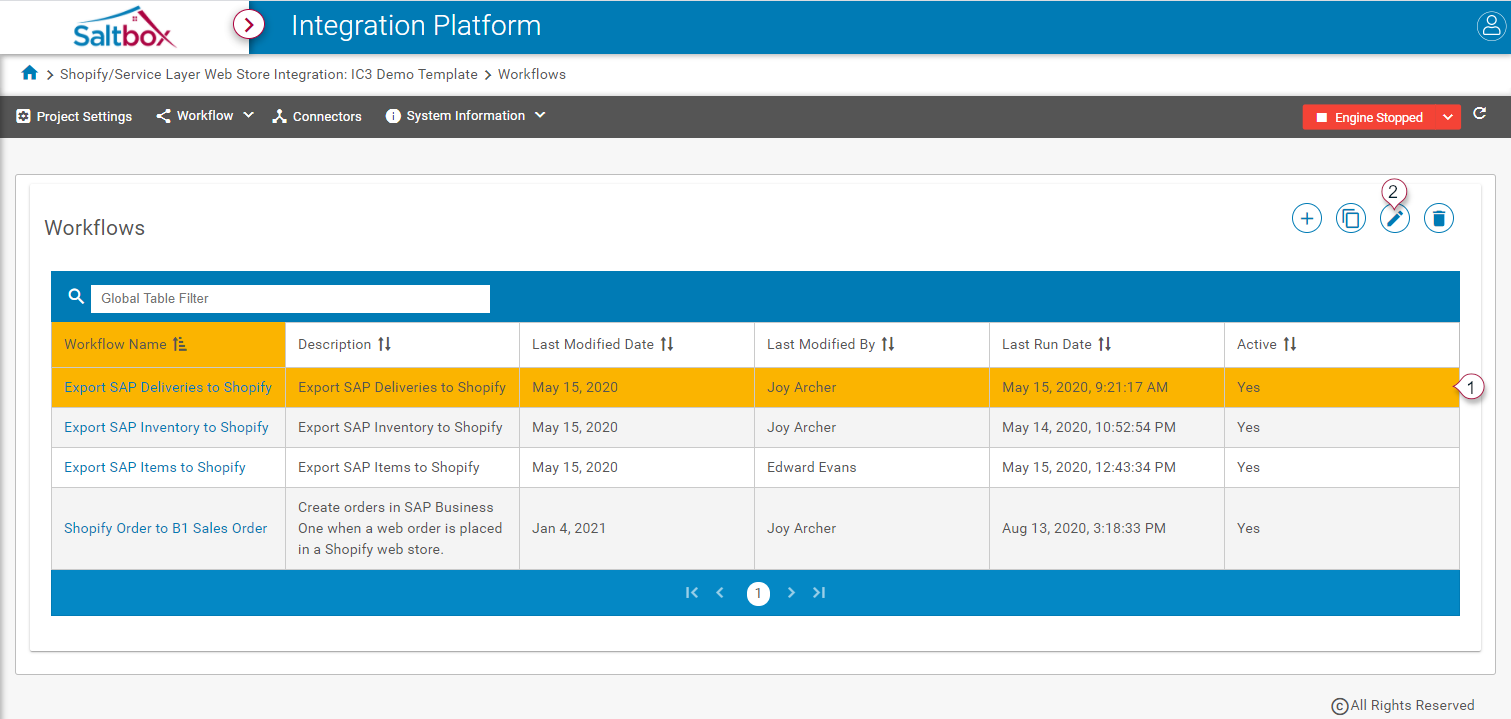Click the Saltbox logo
The width and height of the screenshot is (1511, 719).
[125, 27]
